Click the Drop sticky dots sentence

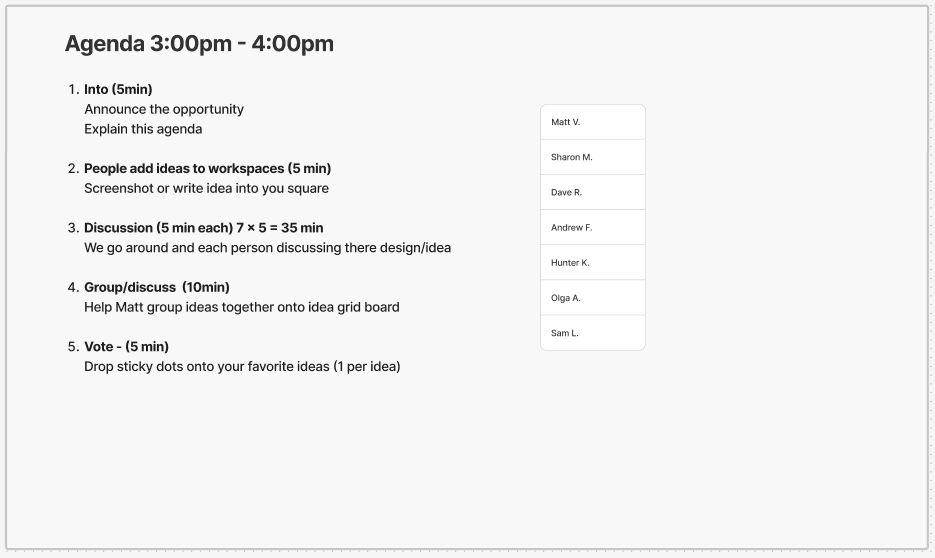tap(242, 367)
